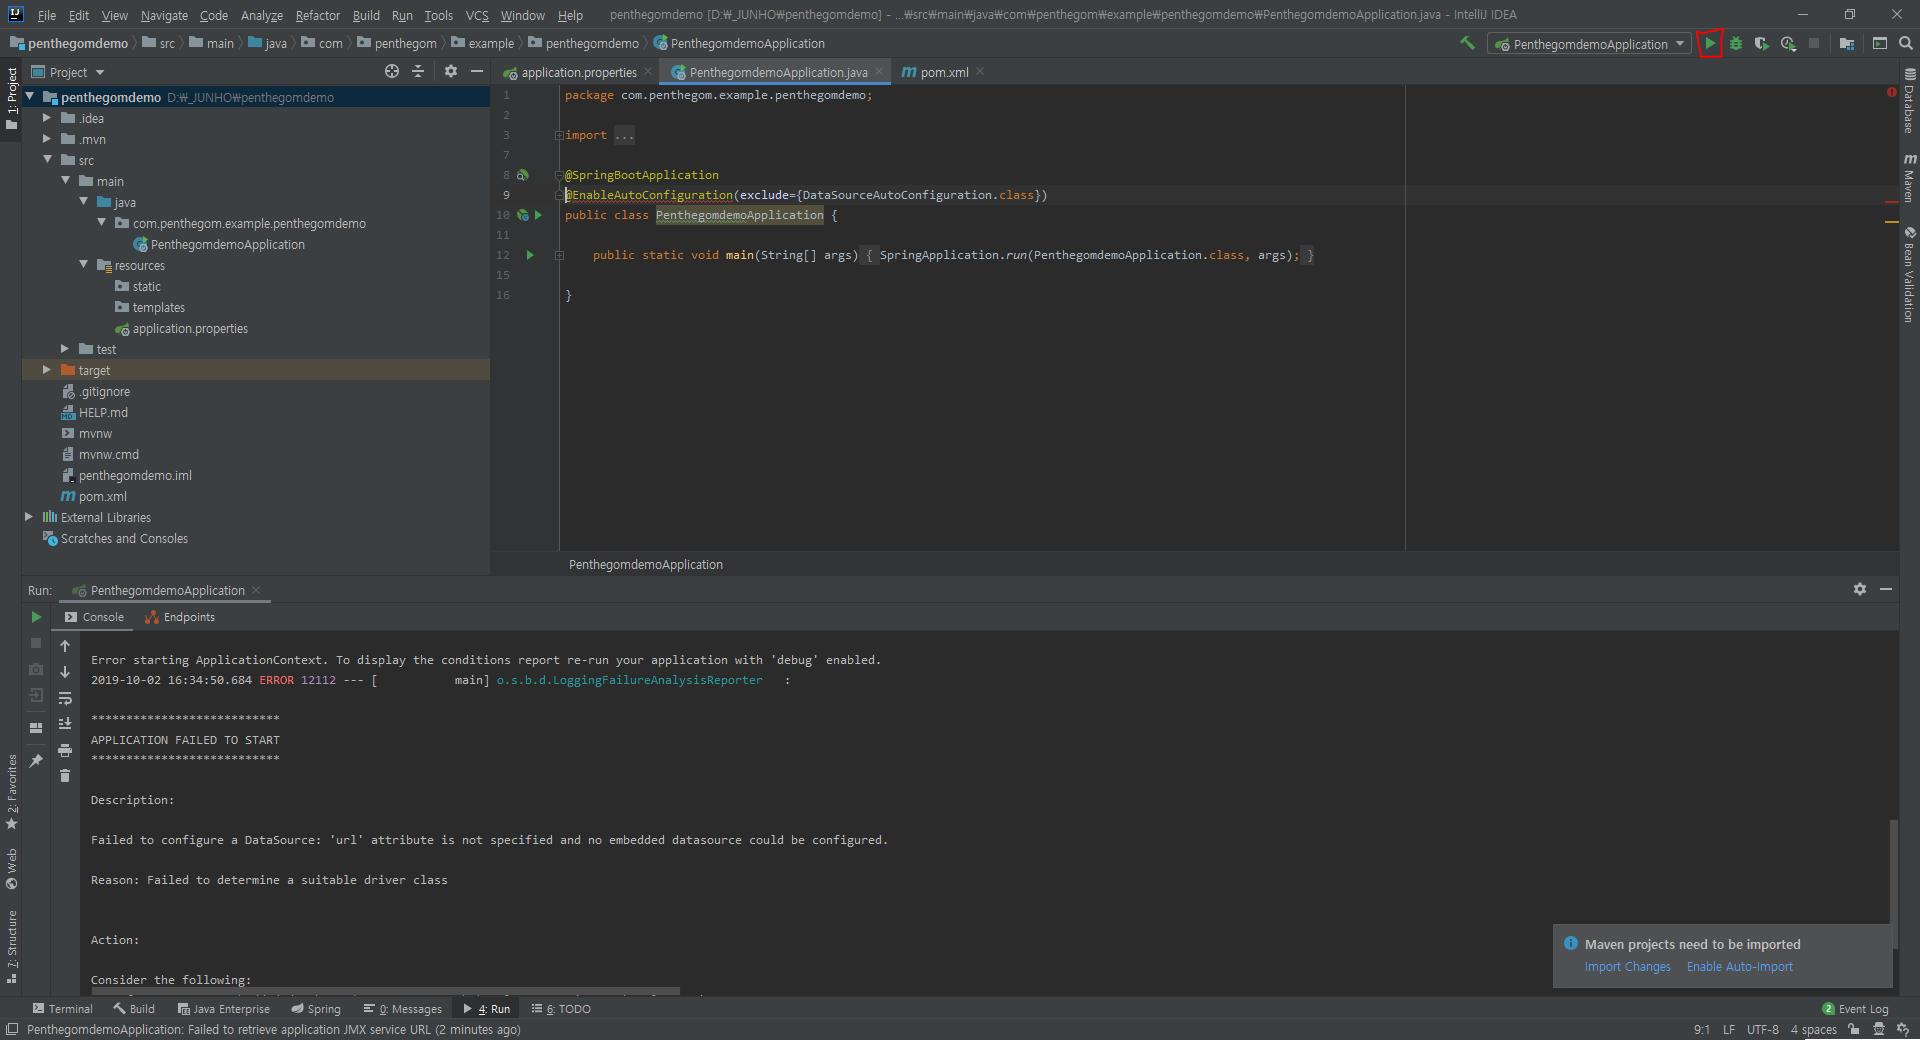Select pom.xml in project tree
The image size is (1920, 1040).
(94, 496)
